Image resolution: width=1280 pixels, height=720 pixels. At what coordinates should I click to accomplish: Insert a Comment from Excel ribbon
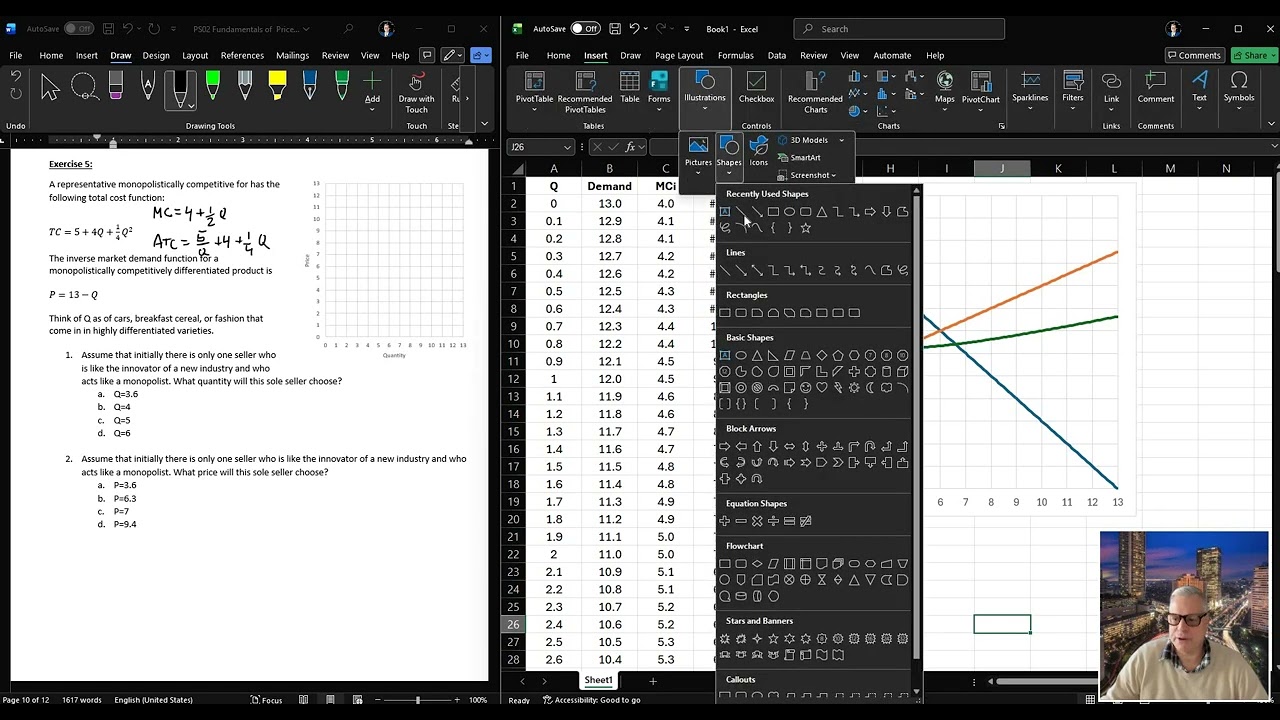coord(1155,88)
